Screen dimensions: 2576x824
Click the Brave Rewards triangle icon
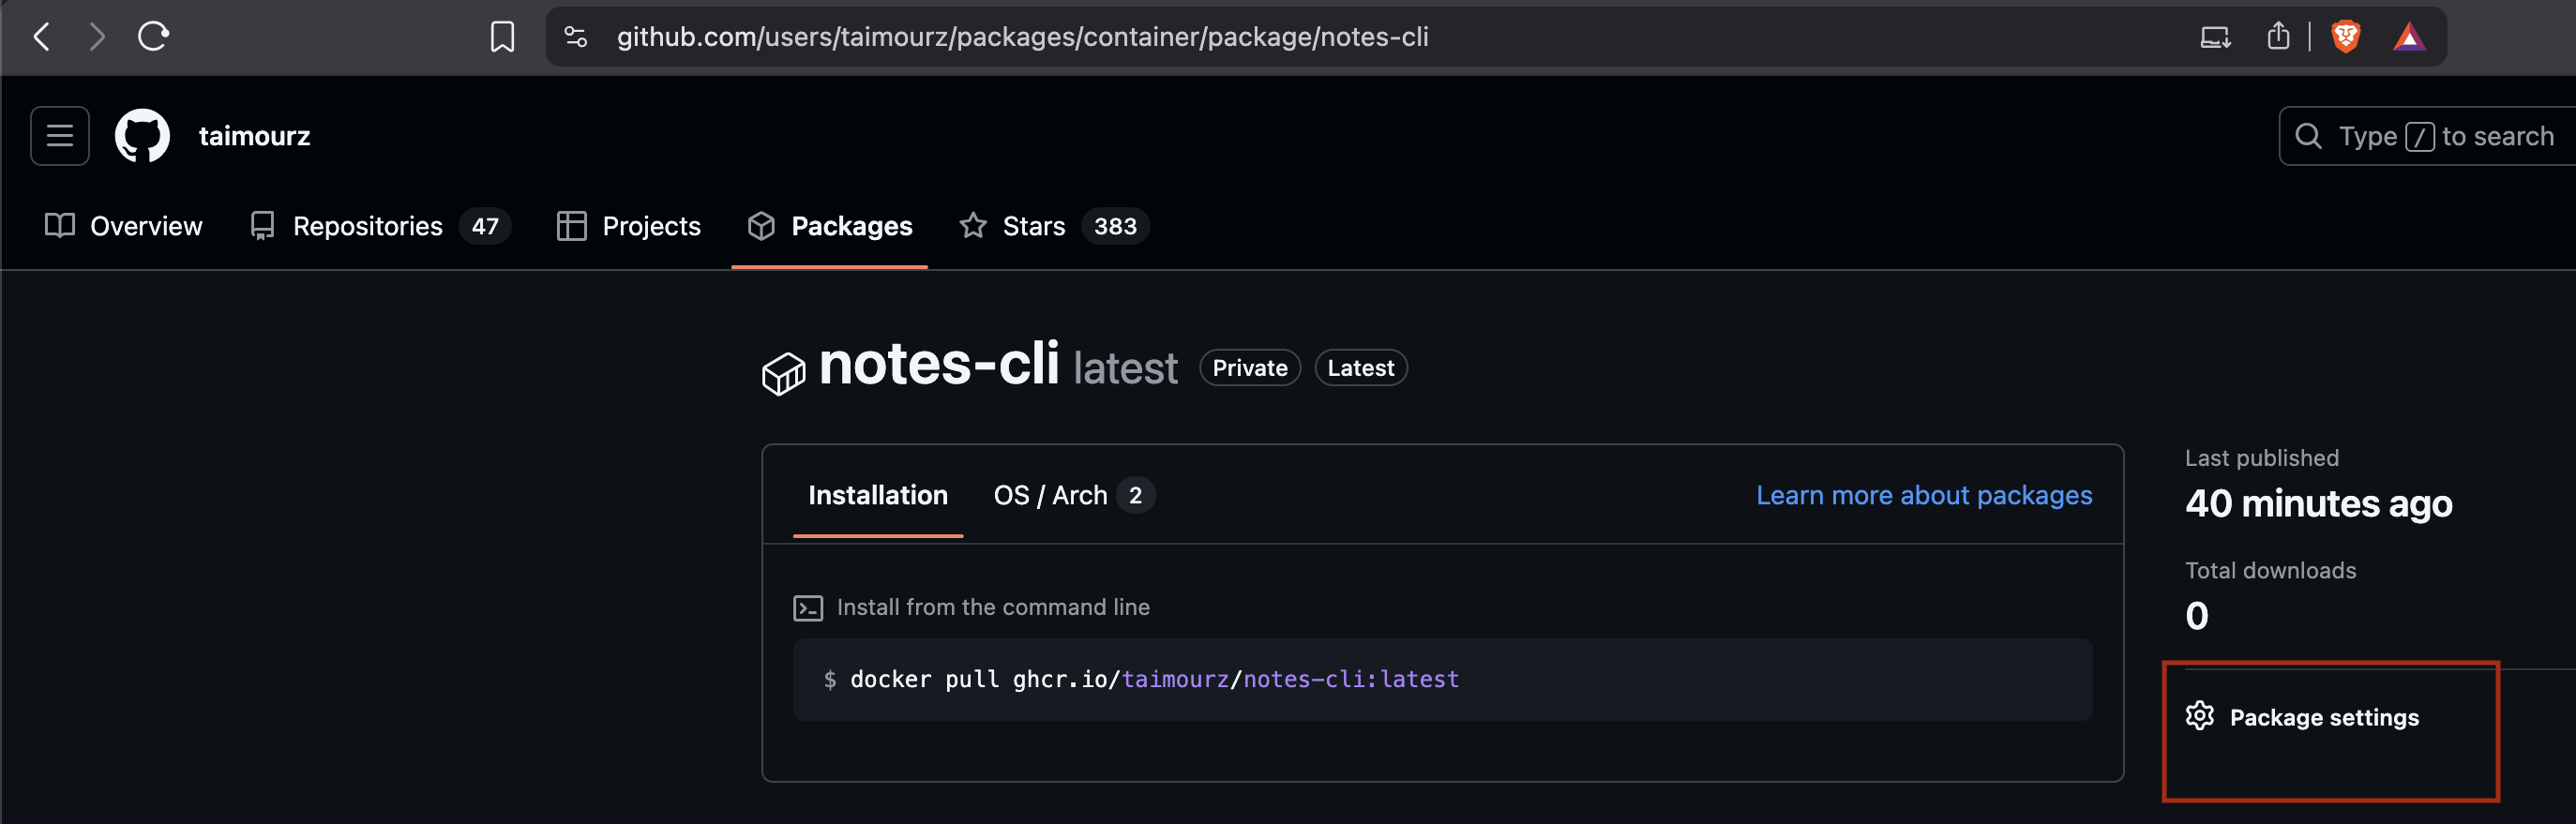click(x=2409, y=37)
